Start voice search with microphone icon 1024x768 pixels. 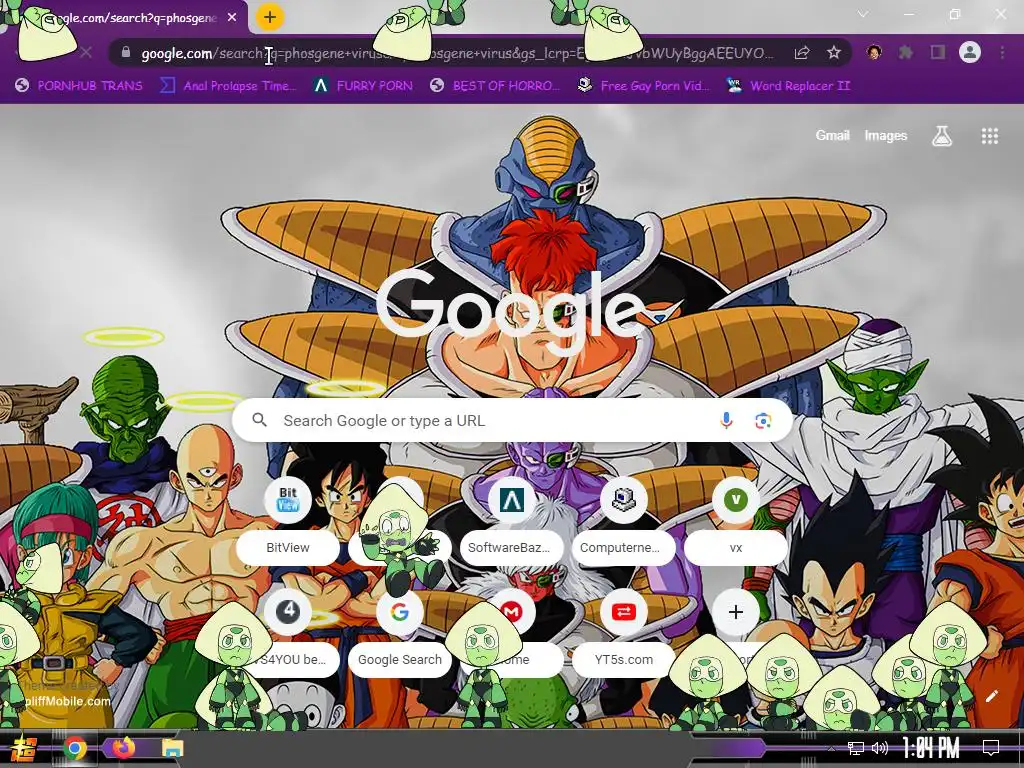coord(726,421)
